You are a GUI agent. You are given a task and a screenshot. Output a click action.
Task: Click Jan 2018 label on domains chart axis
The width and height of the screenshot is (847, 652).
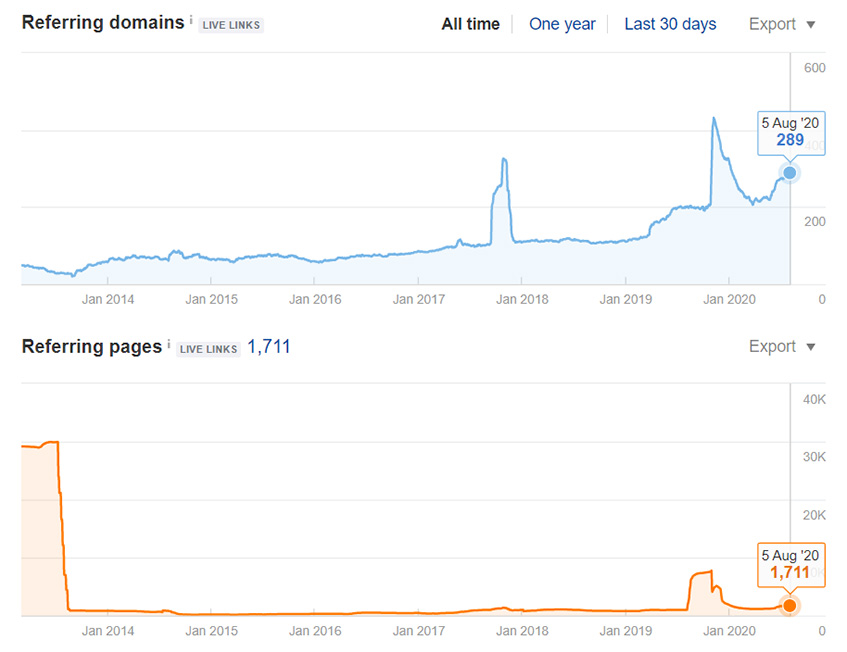coord(522,299)
